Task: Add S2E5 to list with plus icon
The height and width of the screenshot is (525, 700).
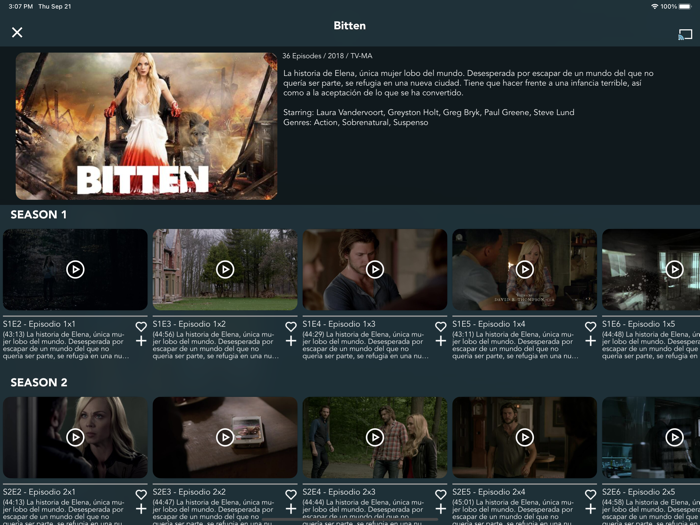Action: pyautogui.click(x=591, y=509)
